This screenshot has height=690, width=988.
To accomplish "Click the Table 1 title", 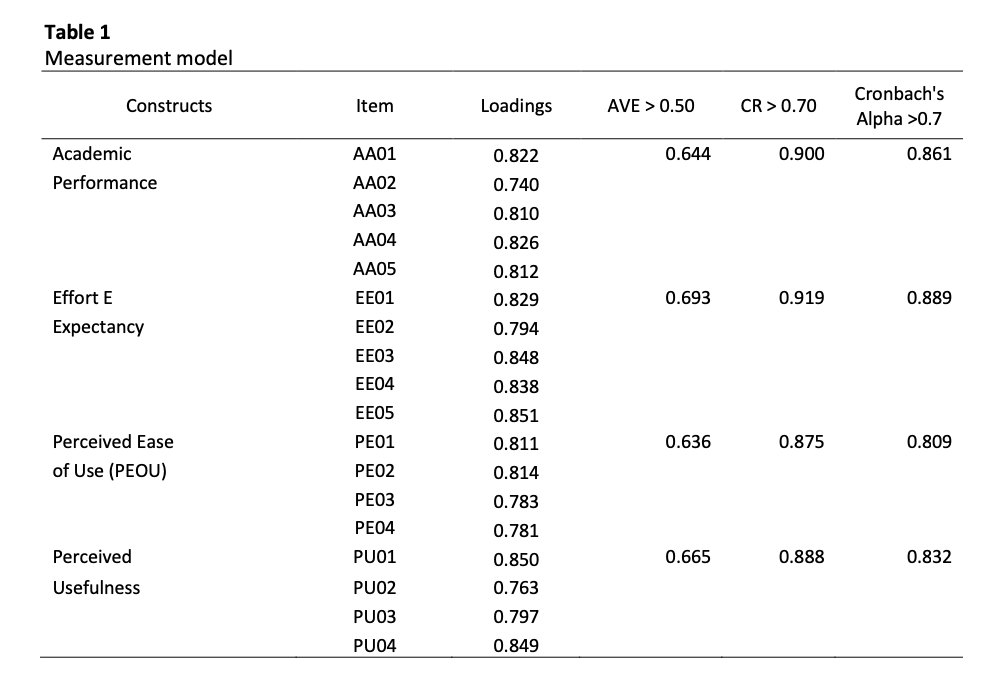I will pyautogui.click(x=77, y=32).
